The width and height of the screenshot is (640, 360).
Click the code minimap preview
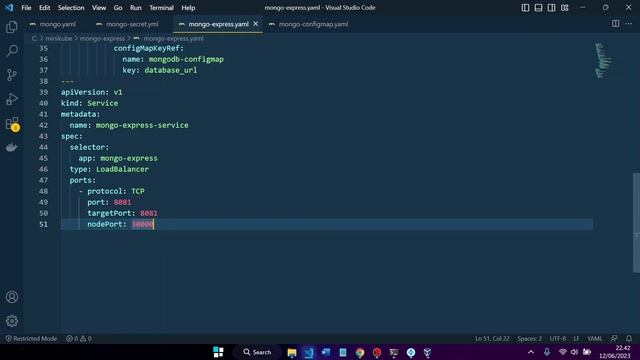click(603, 60)
